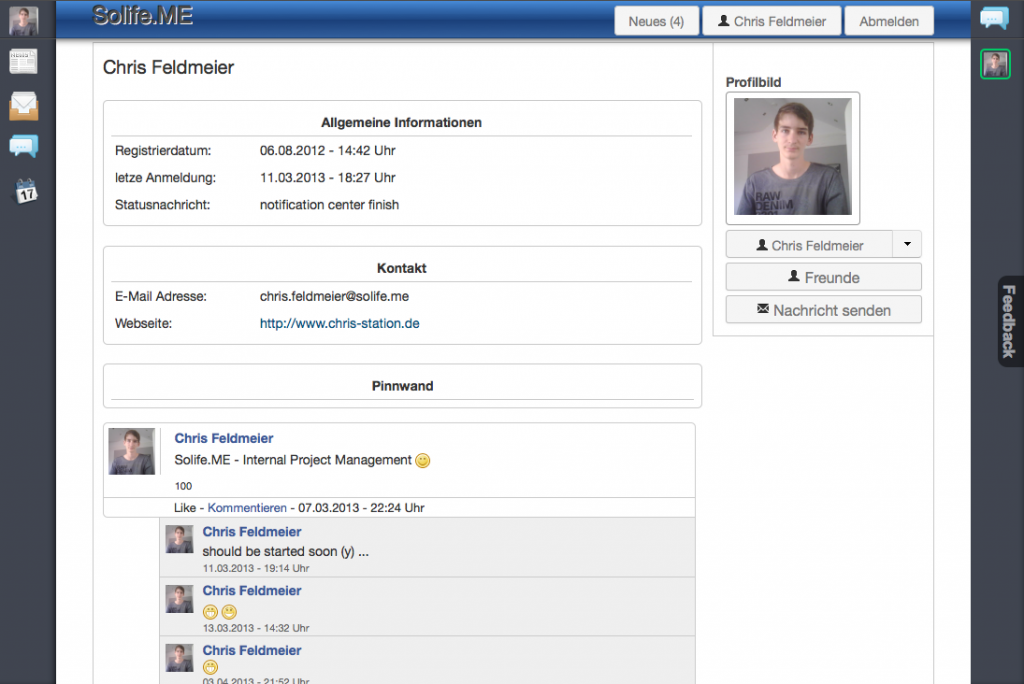Click Kommentieren under the post
The image size is (1024, 684).
pyautogui.click(x=247, y=508)
